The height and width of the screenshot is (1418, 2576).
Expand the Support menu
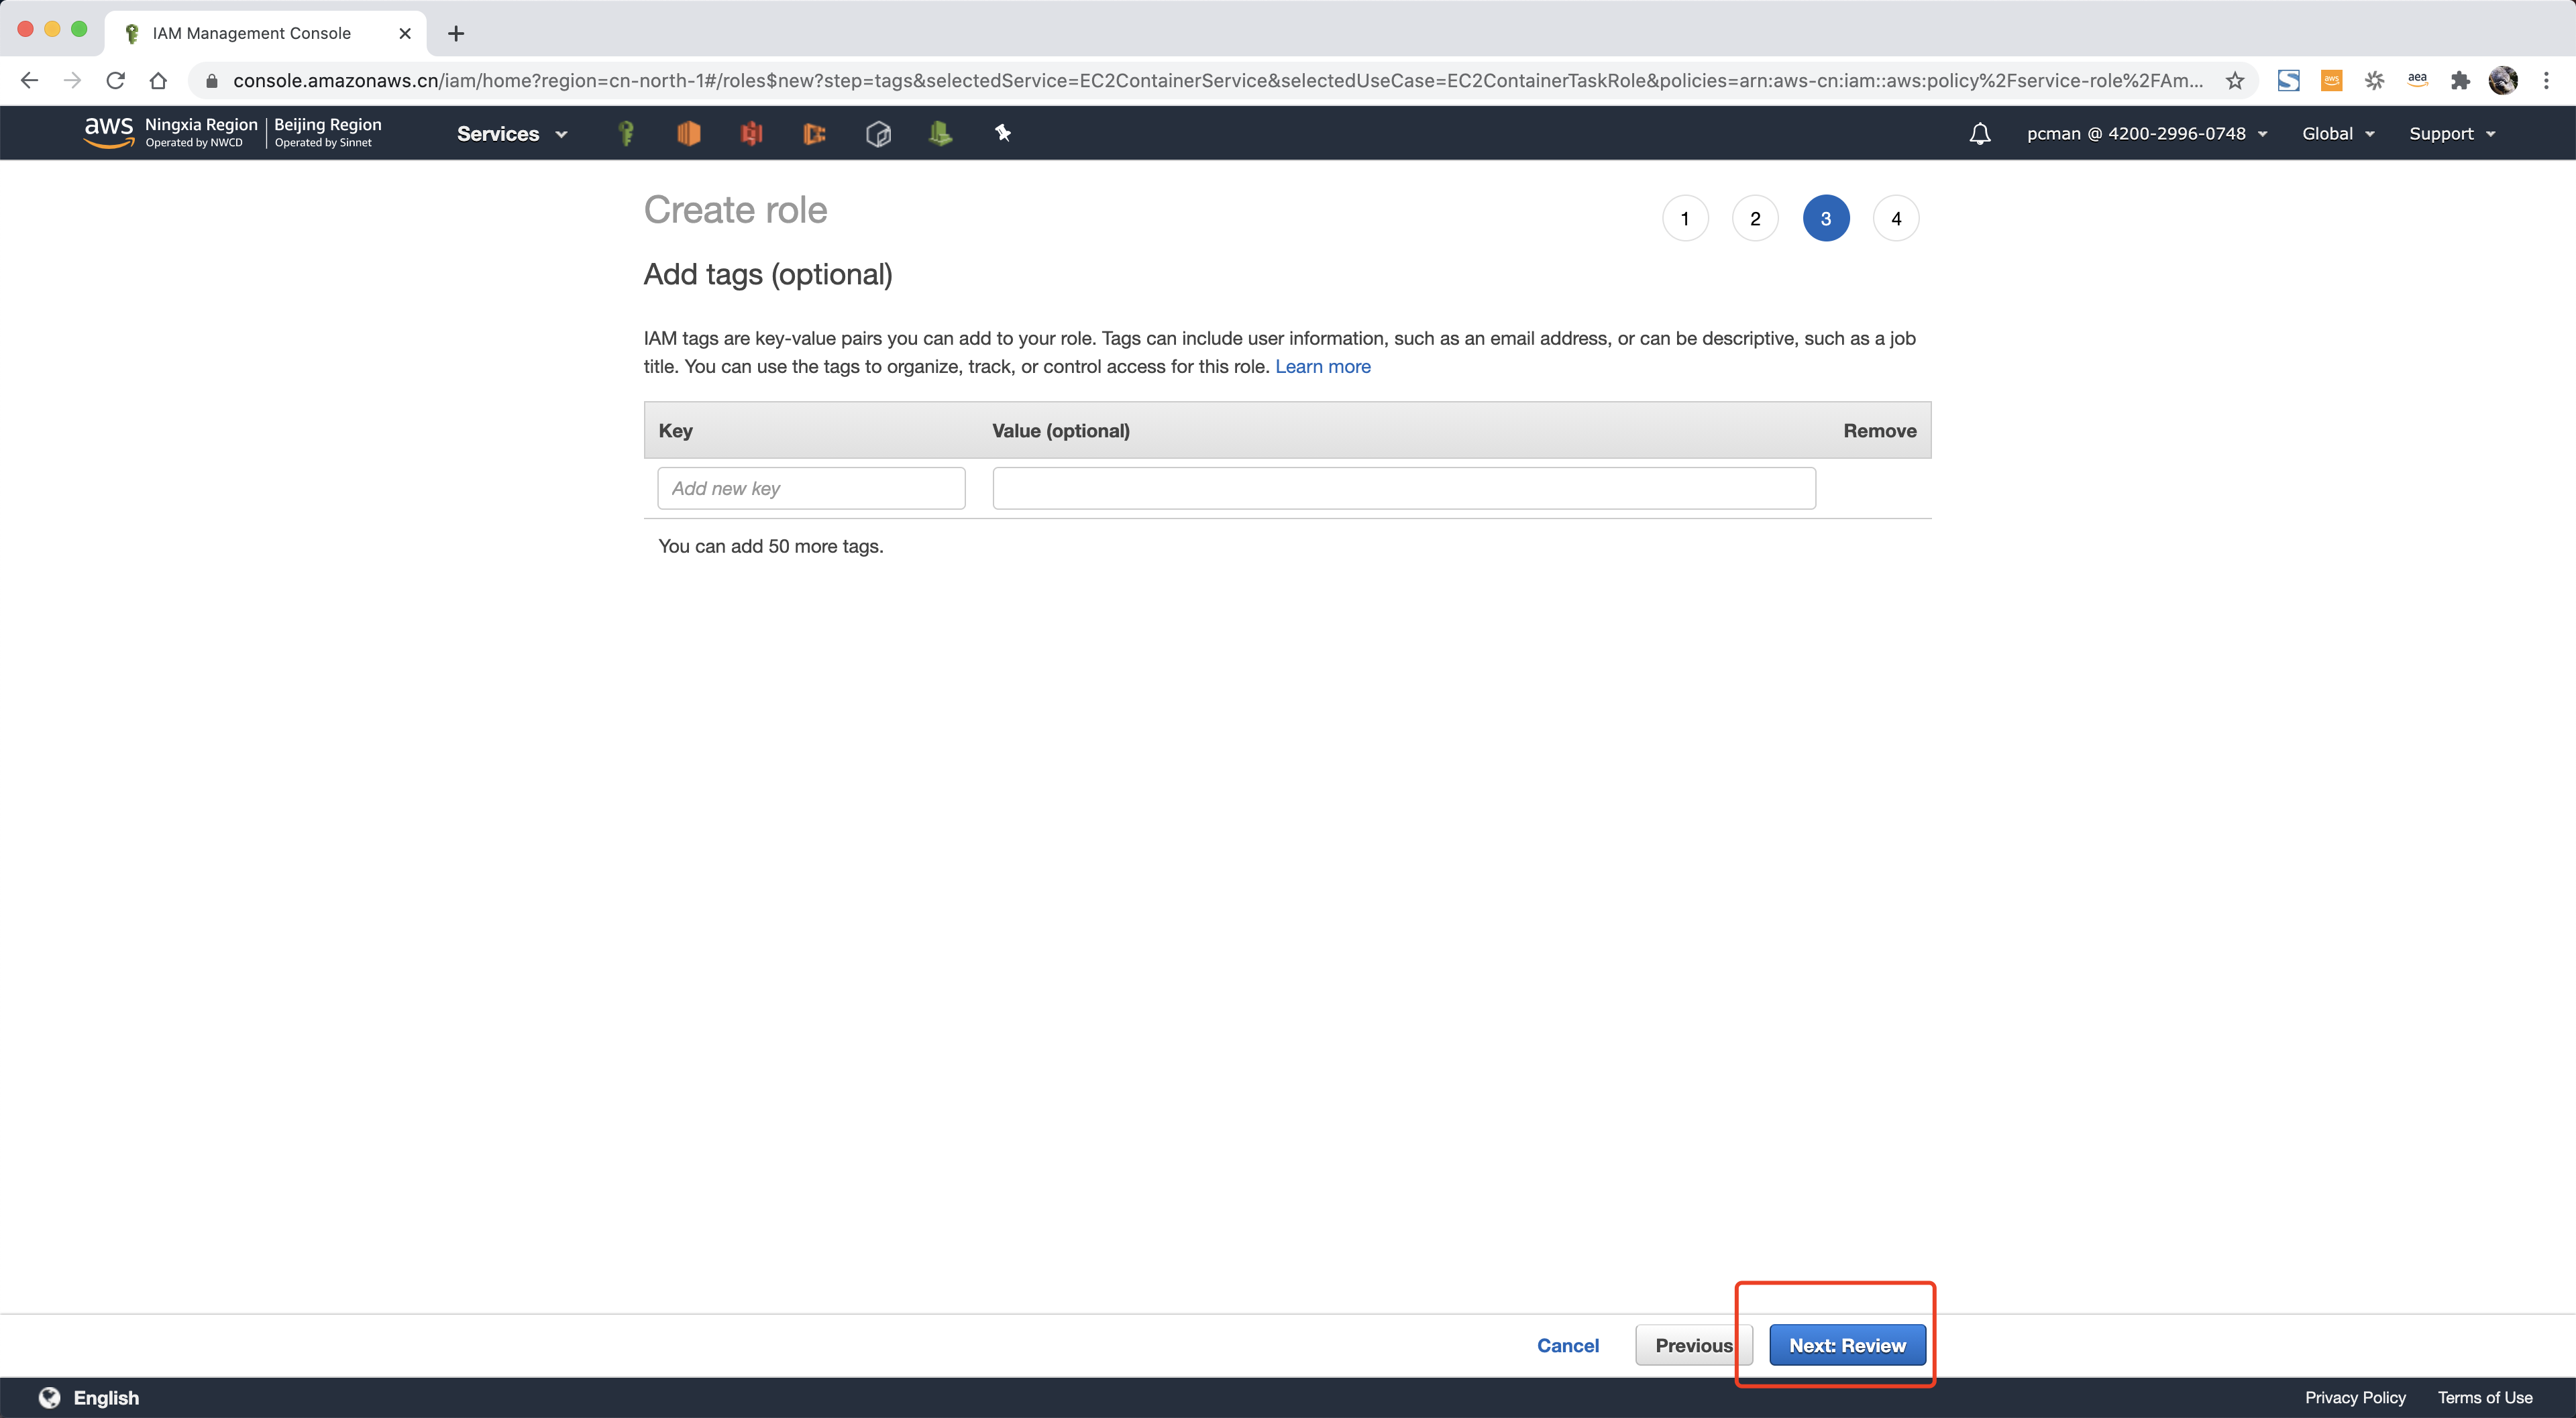(x=2454, y=131)
